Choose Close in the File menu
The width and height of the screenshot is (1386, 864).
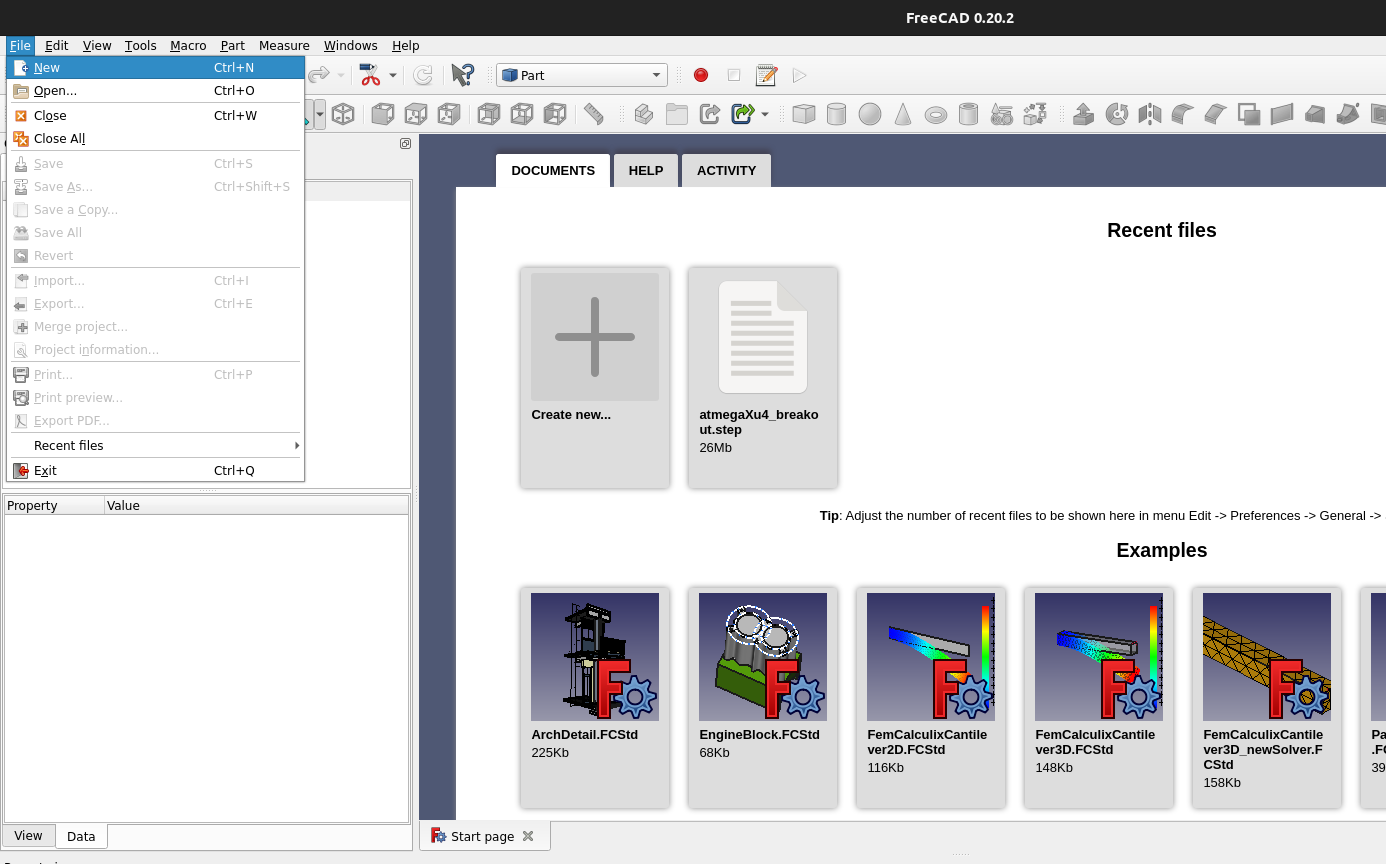click(155, 116)
